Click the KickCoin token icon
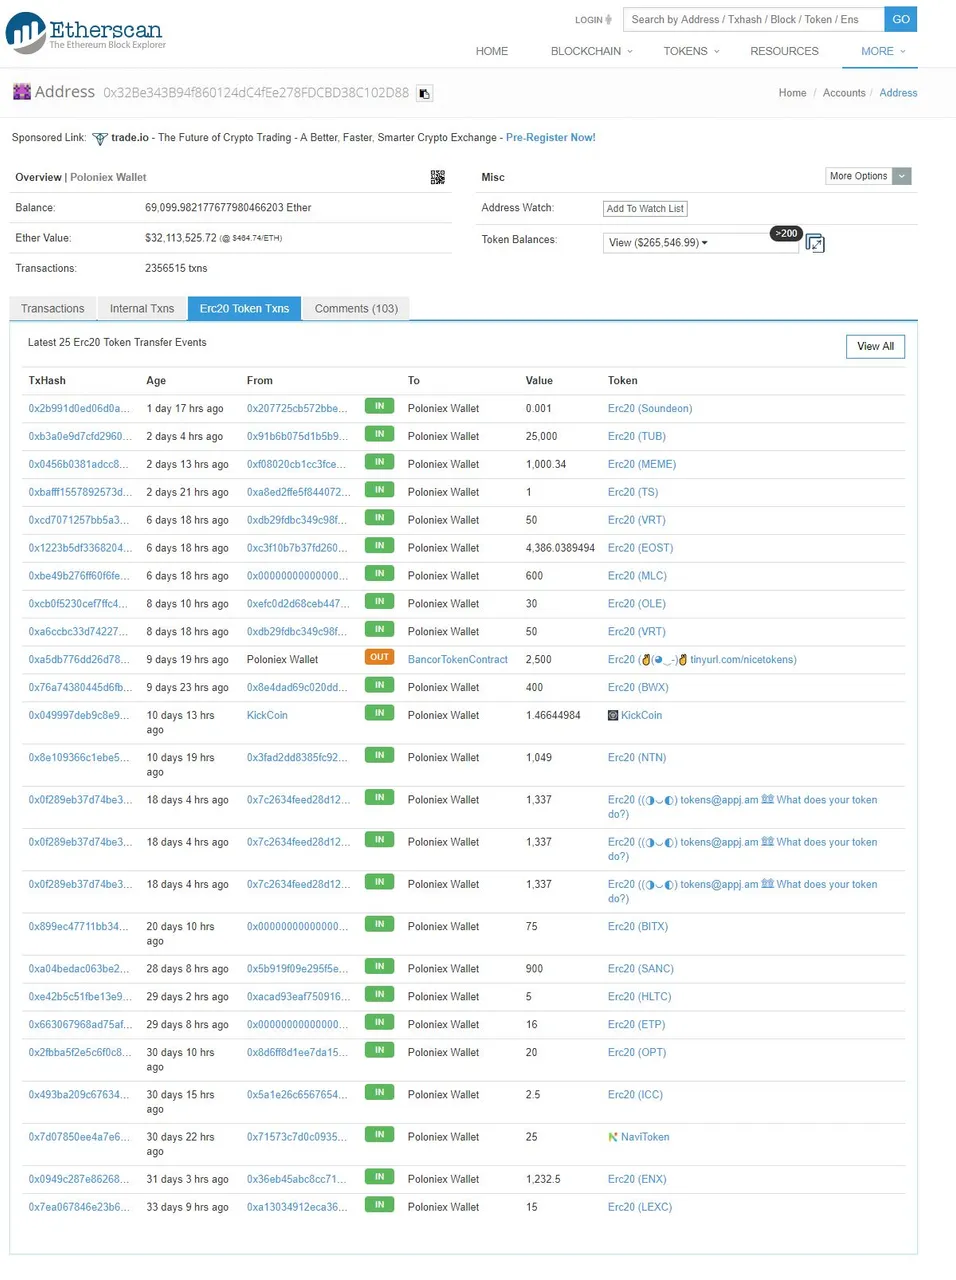 tap(613, 716)
